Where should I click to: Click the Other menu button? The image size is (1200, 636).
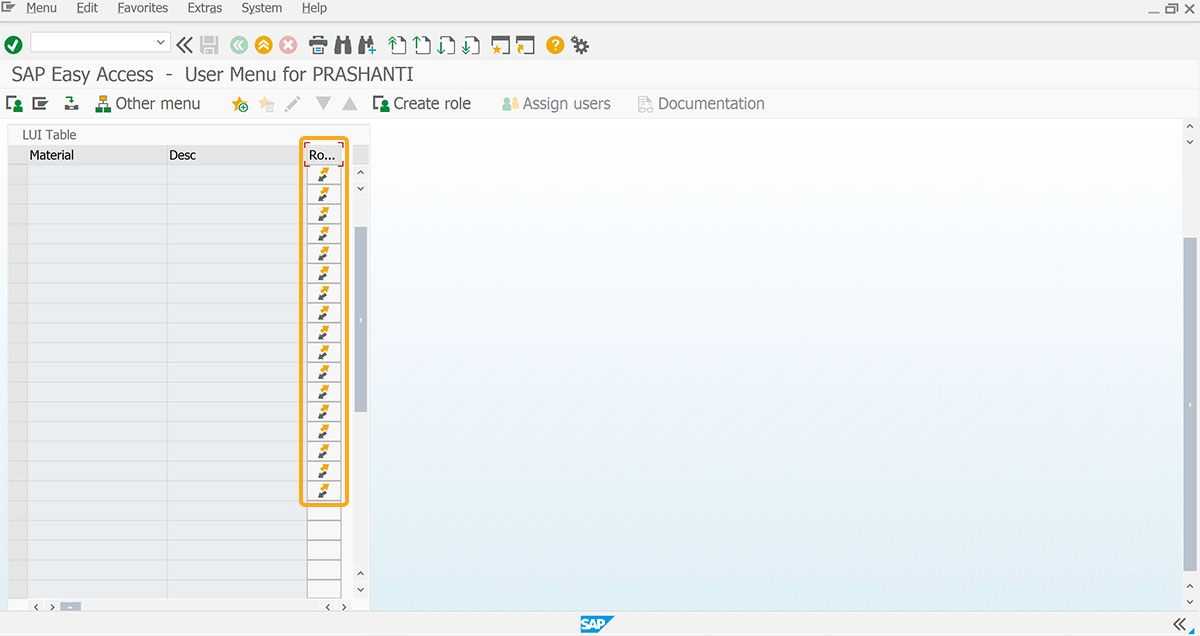pyautogui.click(x=148, y=103)
